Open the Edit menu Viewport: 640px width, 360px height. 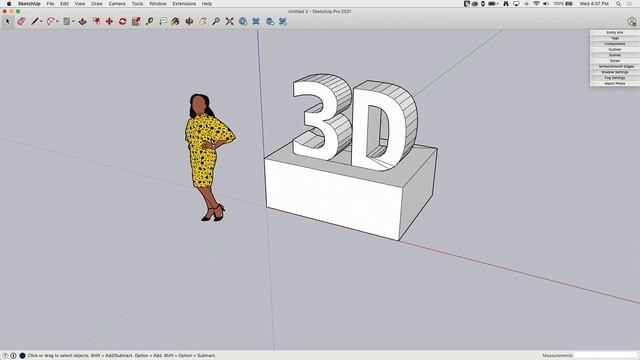(x=64, y=4)
